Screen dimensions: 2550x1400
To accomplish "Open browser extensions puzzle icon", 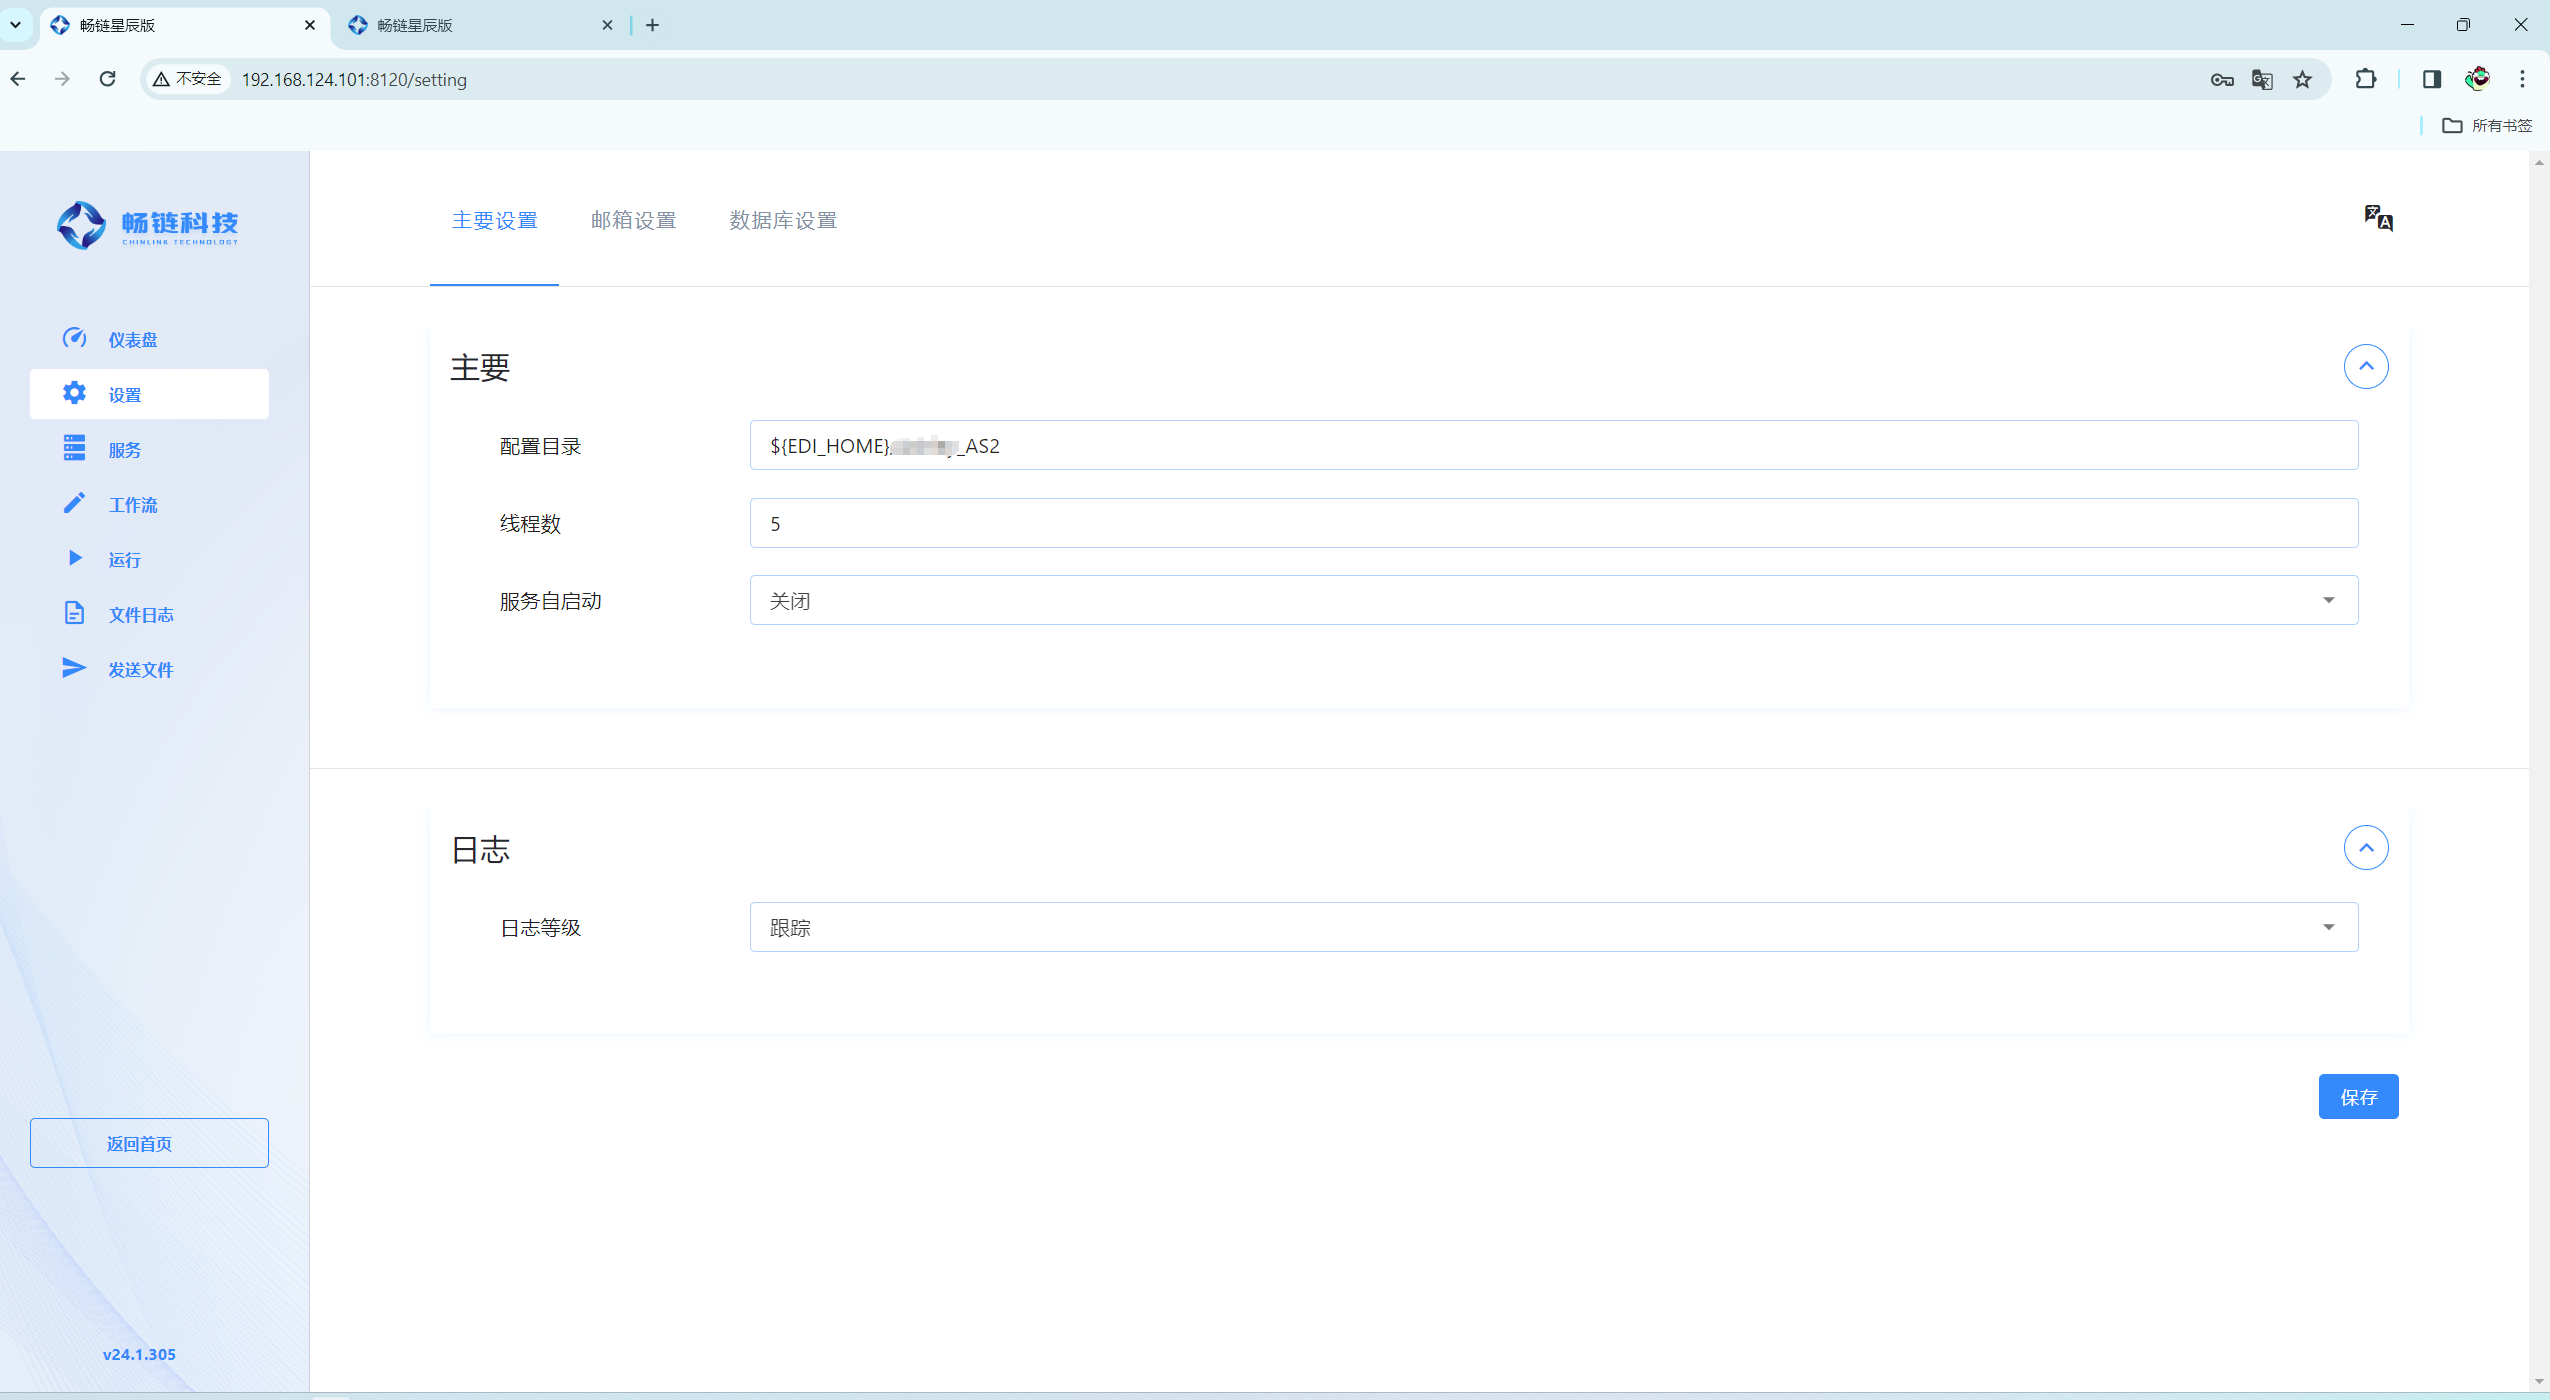I will (x=2366, y=80).
